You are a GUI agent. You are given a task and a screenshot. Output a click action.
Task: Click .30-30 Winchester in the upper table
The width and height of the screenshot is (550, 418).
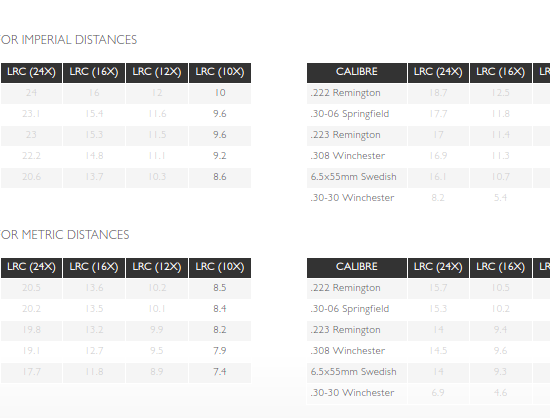coord(352,198)
